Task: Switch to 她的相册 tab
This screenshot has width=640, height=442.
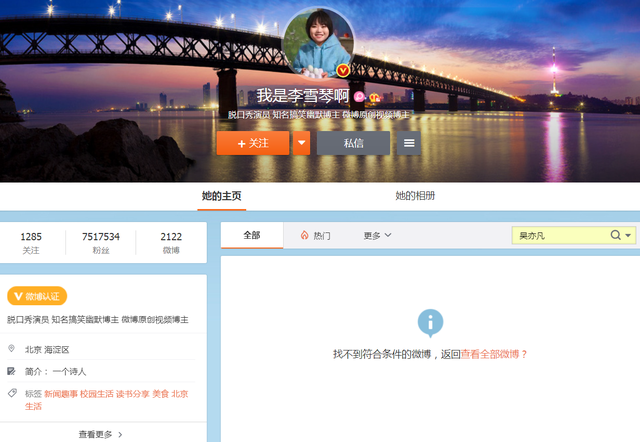Action: point(415,196)
